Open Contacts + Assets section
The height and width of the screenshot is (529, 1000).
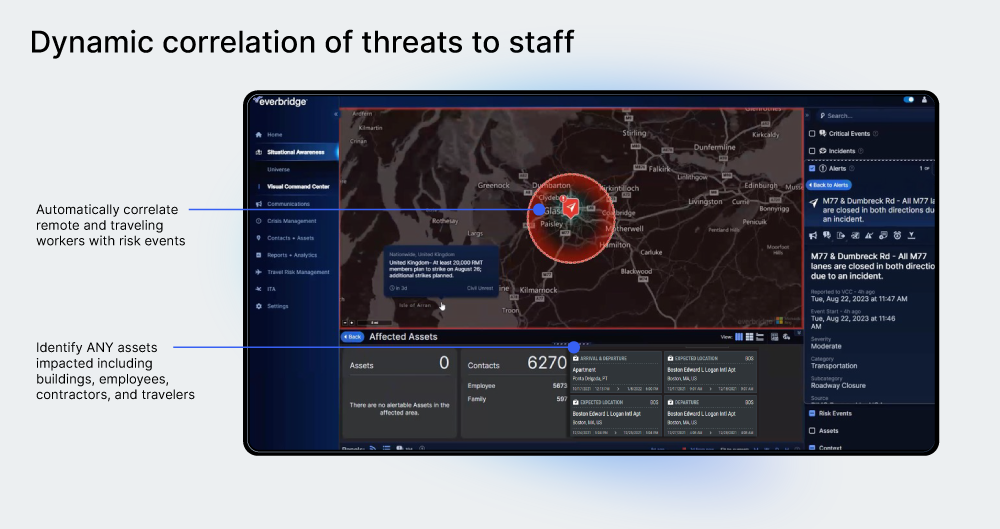290,238
